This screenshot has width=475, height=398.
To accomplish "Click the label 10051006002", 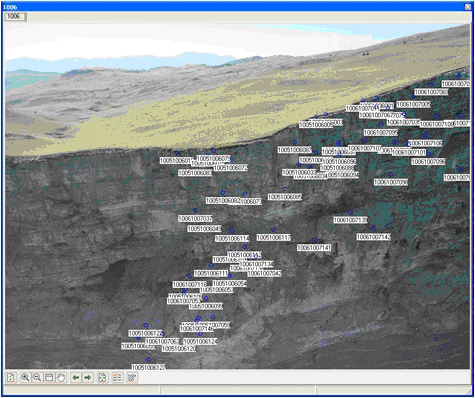I will click(285, 197).
